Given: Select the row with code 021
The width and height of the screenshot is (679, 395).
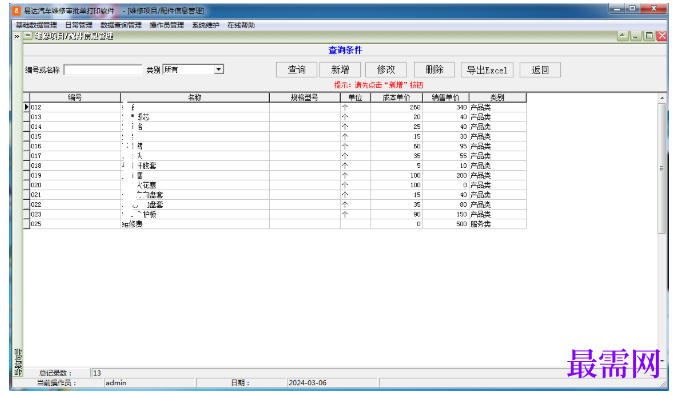Looking at the screenshot, I should point(275,194).
